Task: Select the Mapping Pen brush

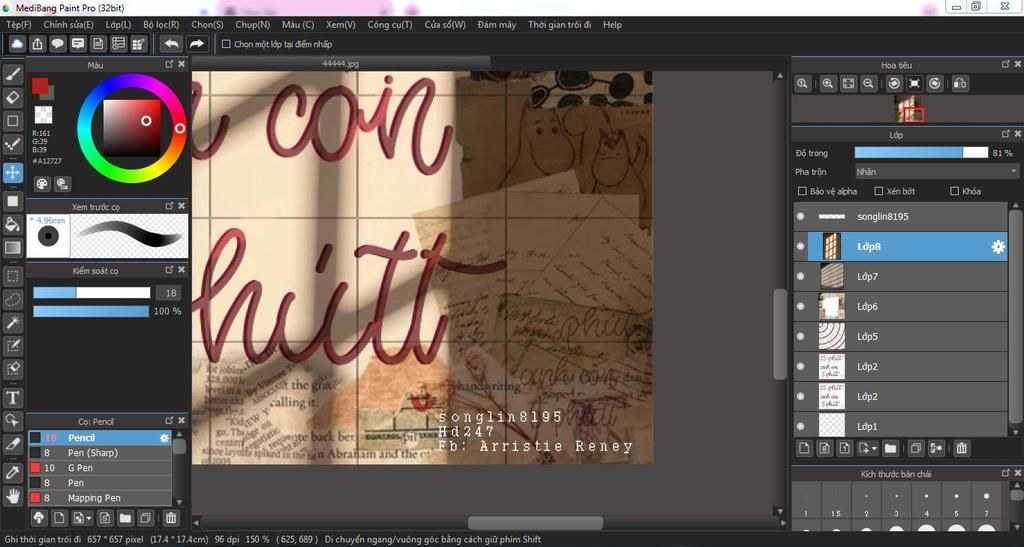Action: (100, 498)
